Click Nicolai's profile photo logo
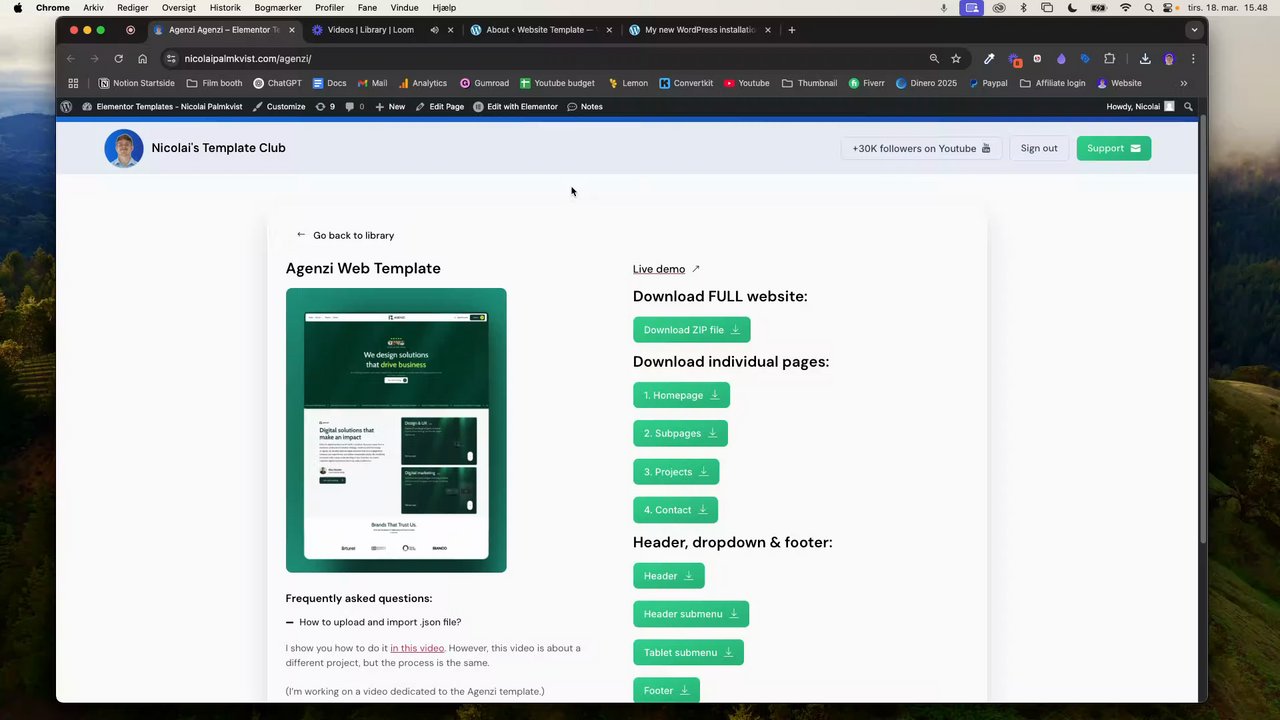This screenshot has width=1280, height=720. click(x=124, y=148)
